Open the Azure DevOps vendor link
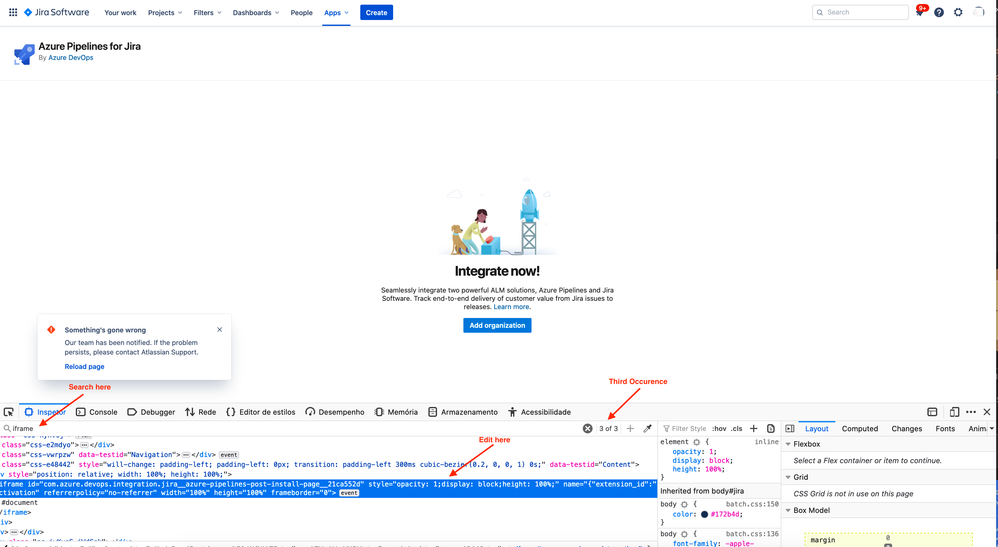 [x=71, y=58]
